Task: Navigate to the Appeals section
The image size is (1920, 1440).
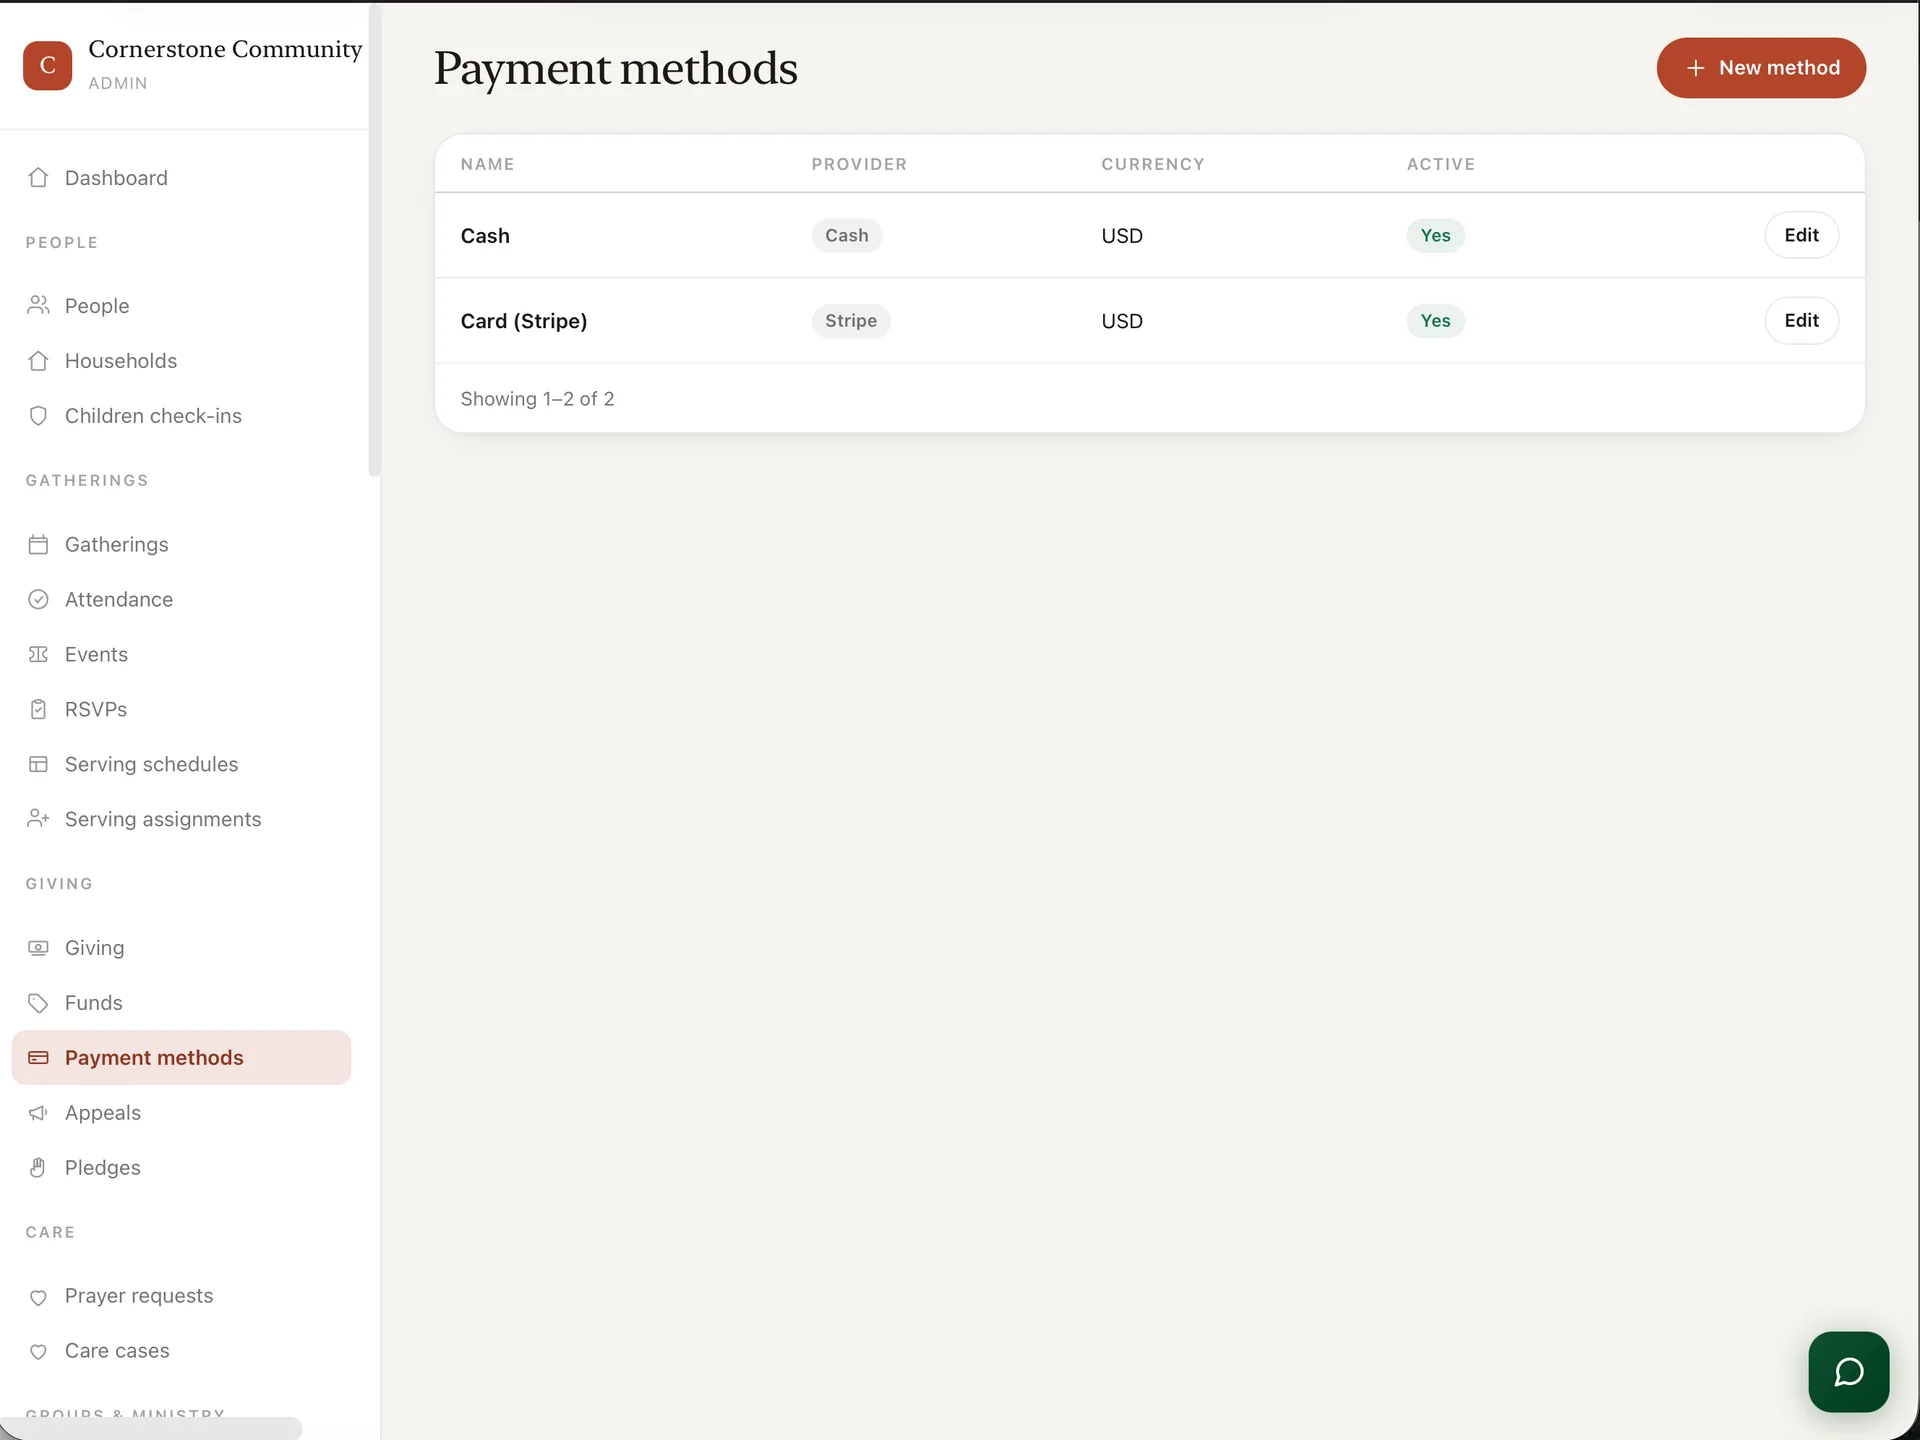Action: [x=181, y=1112]
